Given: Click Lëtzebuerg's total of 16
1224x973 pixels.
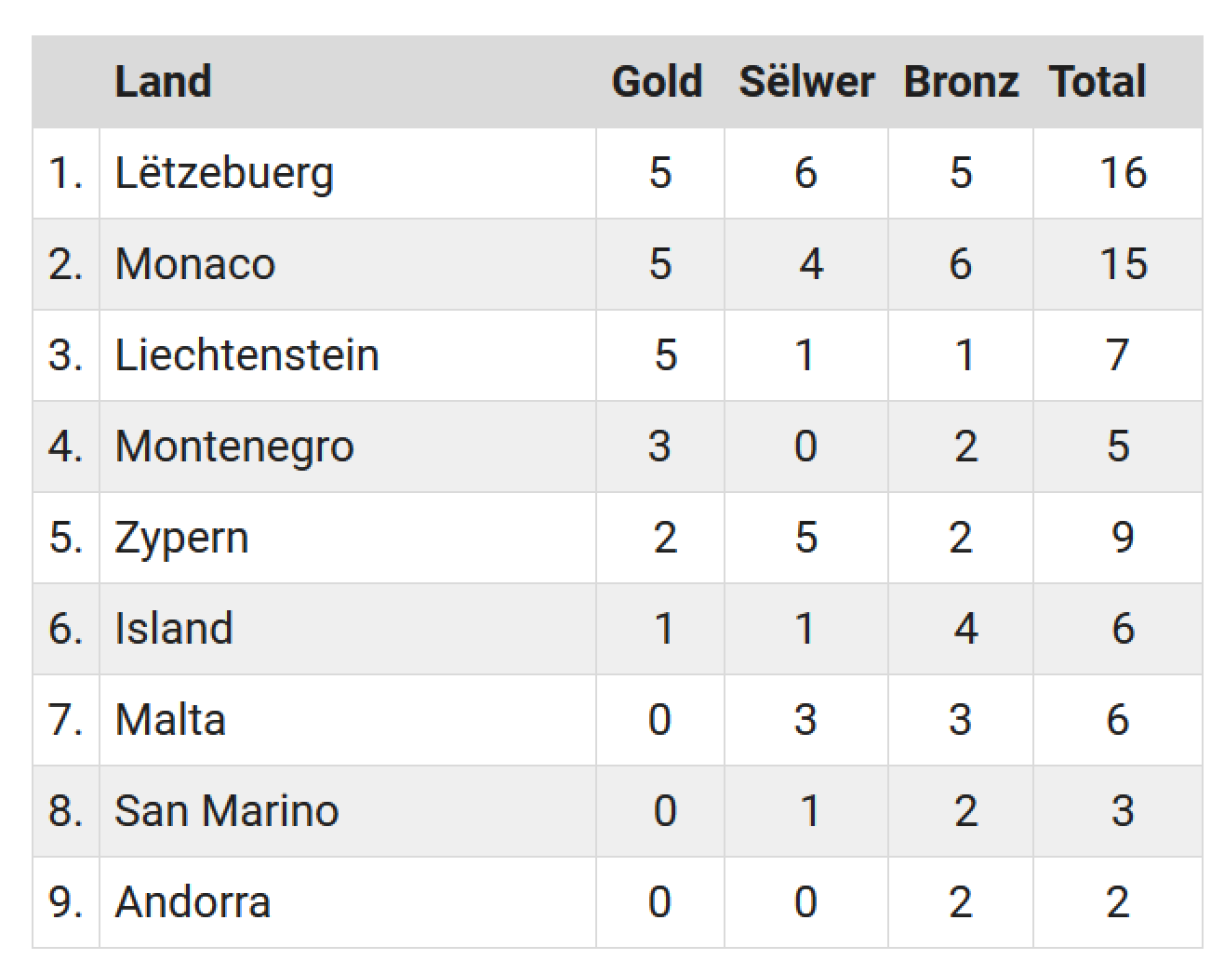Looking at the screenshot, I should 1121,174.
